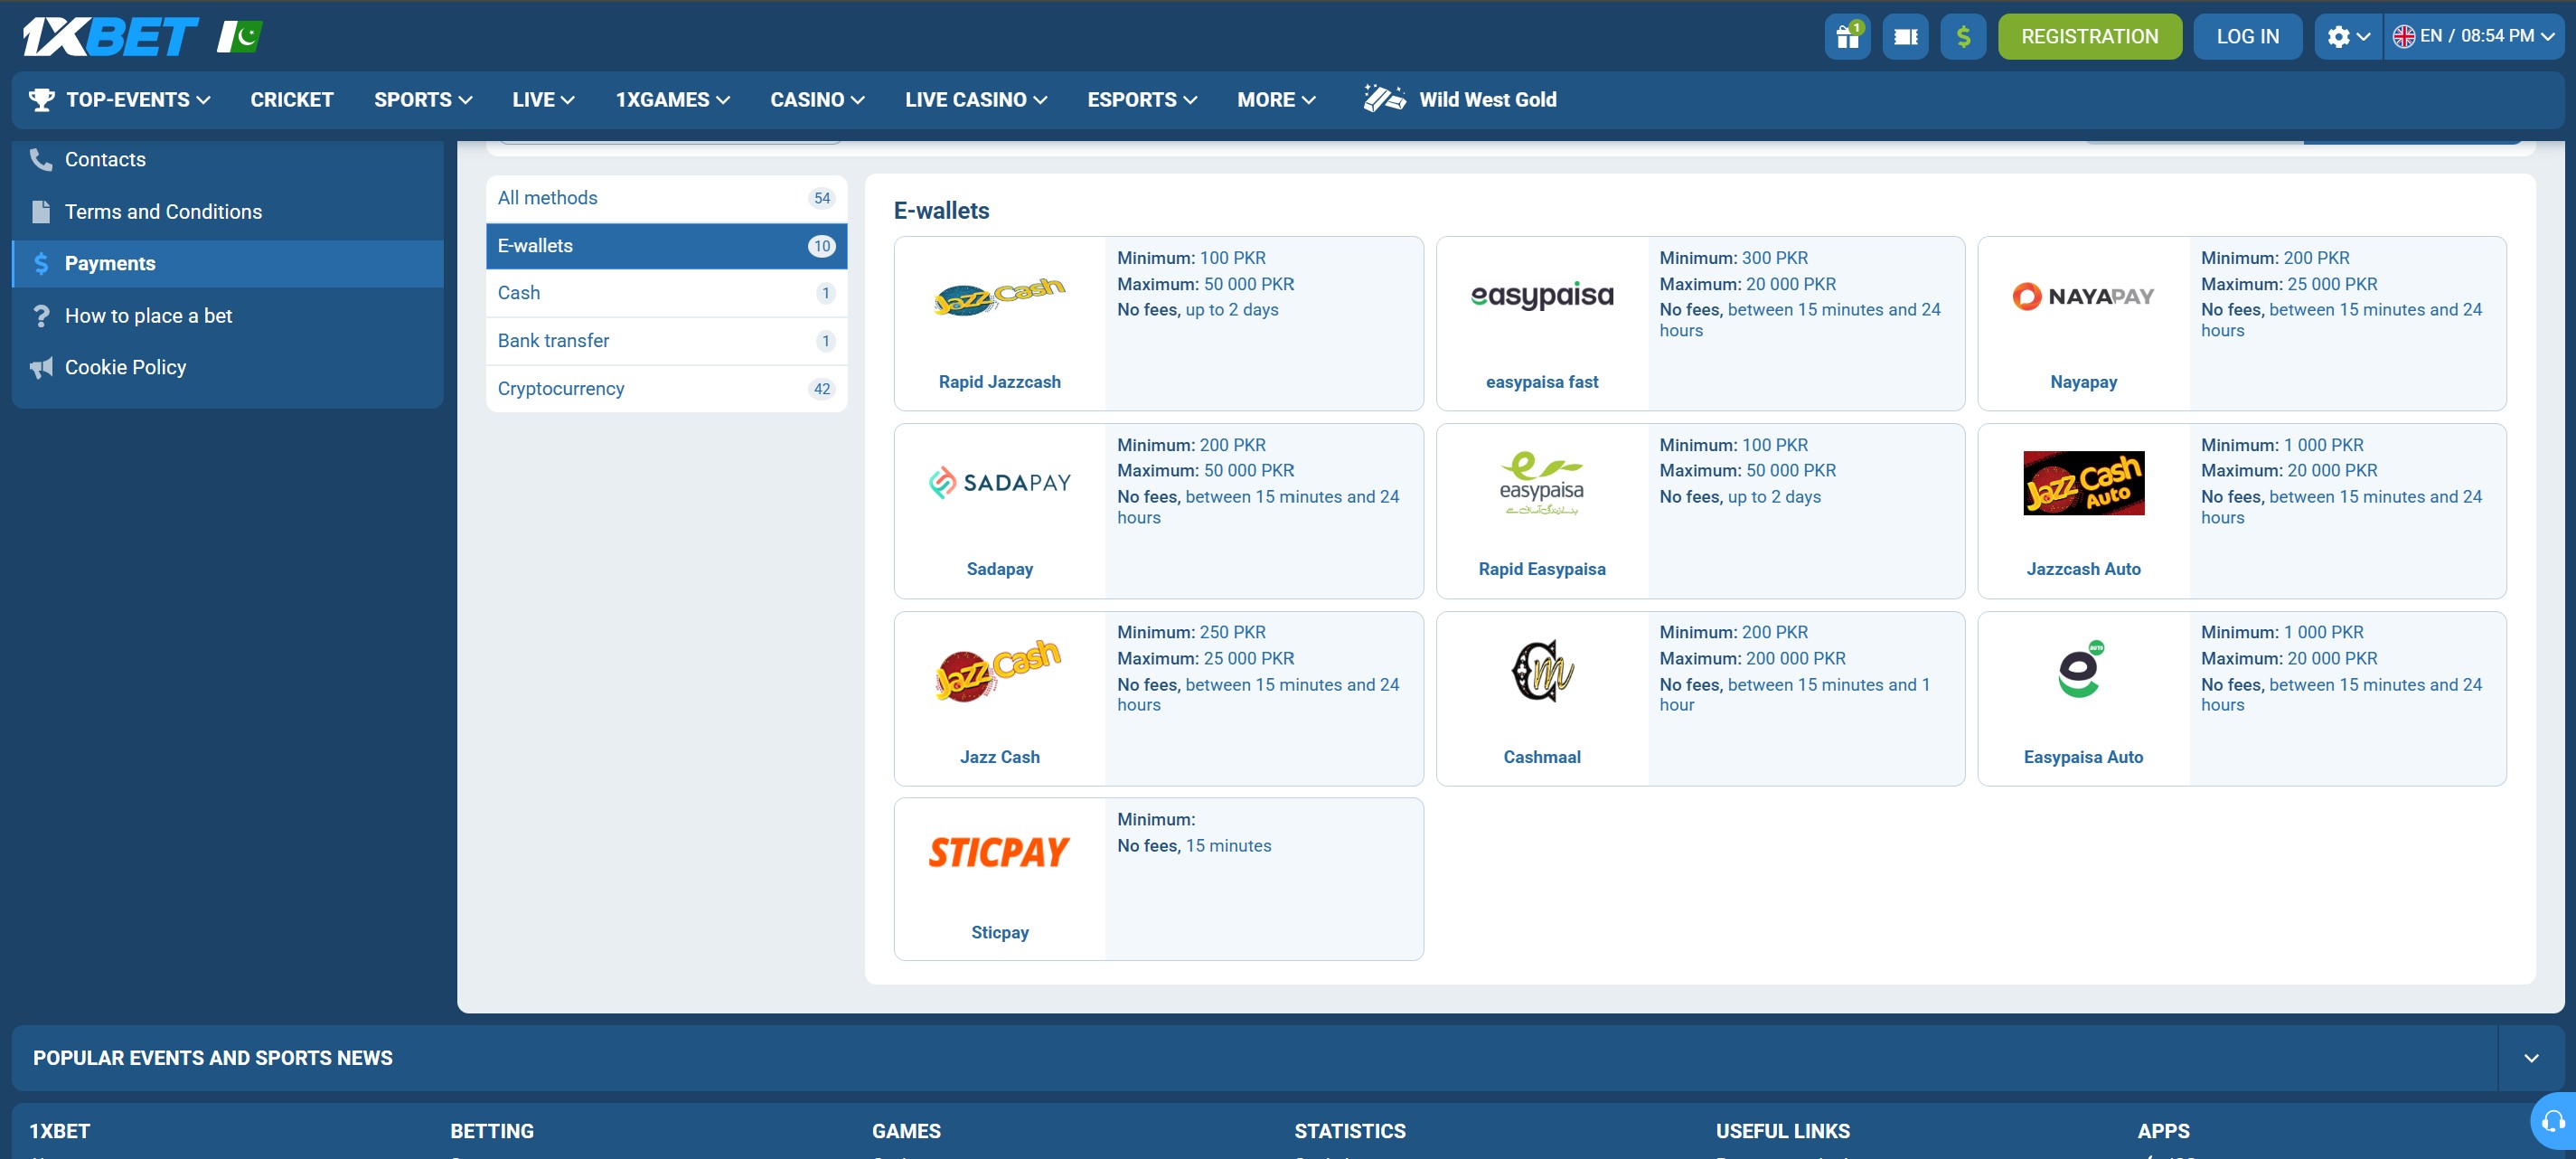Open the CRICKET menu item
The width and height of the screenshot is (2576, 1159).
click(x=291, y=99)
